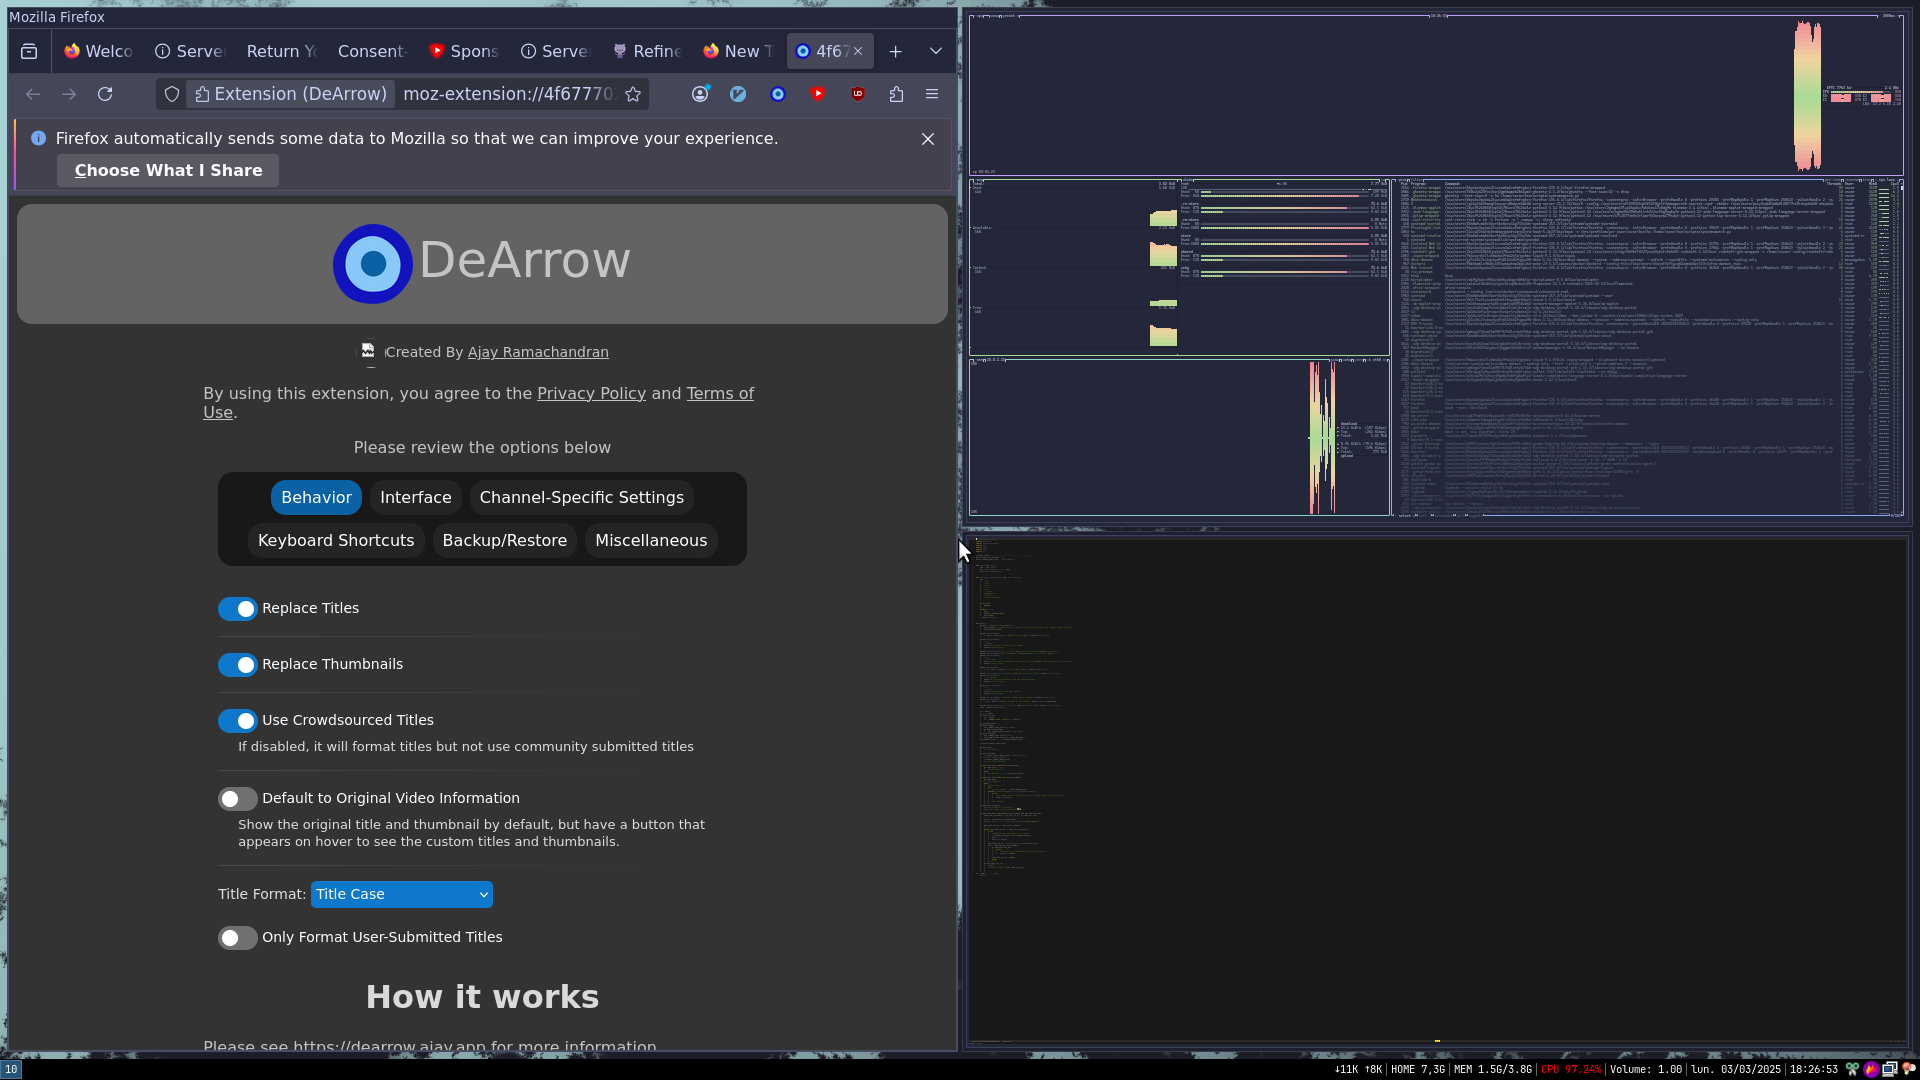The image size is (1920, 1080).
Task: Click Volume: 1.00 status bar entry
Action: (1646, 1069)
